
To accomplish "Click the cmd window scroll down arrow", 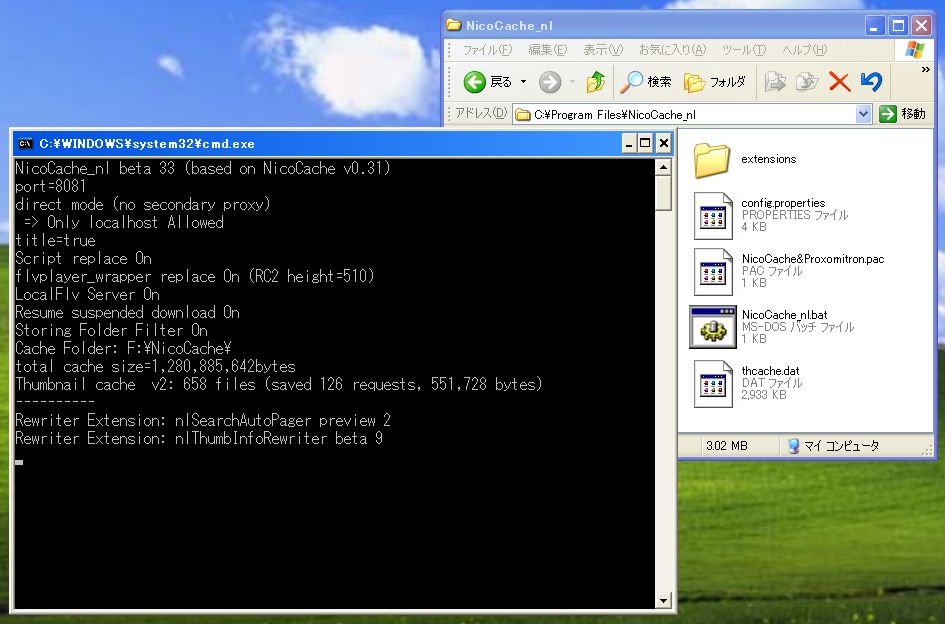I will [663, 600].
